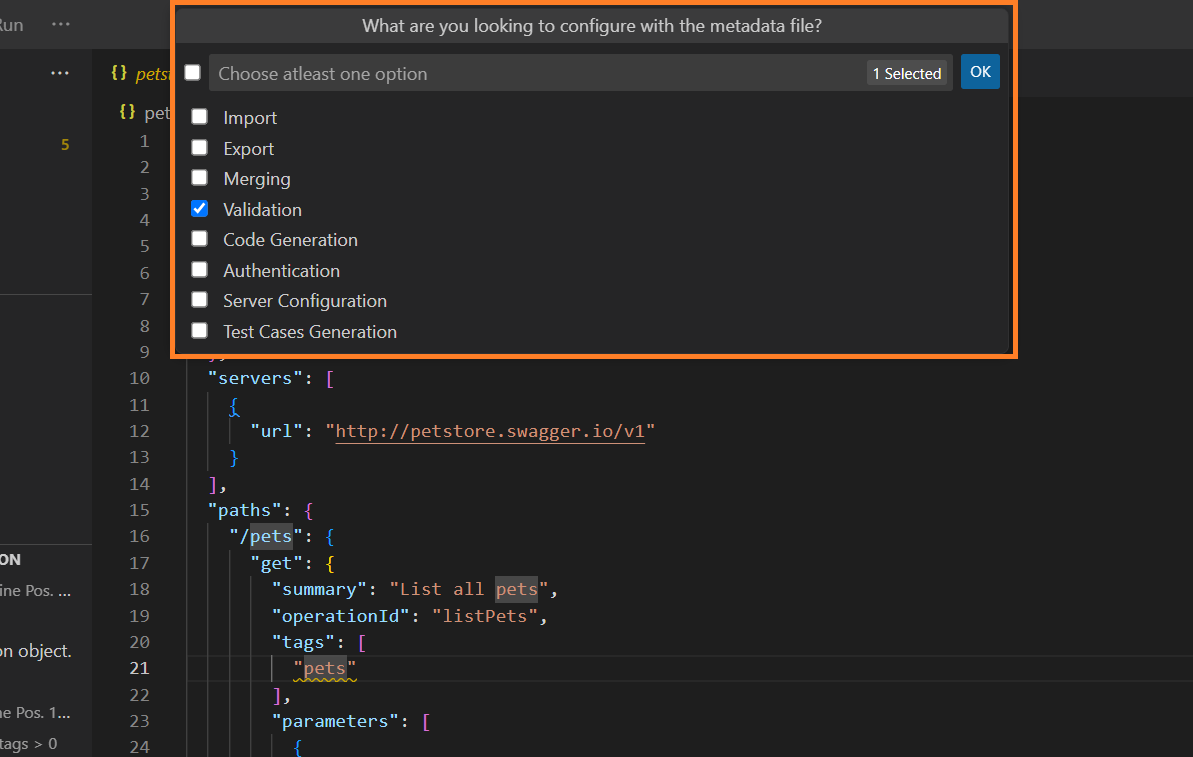Click 'tags > 0' entry in sidebar
1193x757 pixels.
coord(29,743)
